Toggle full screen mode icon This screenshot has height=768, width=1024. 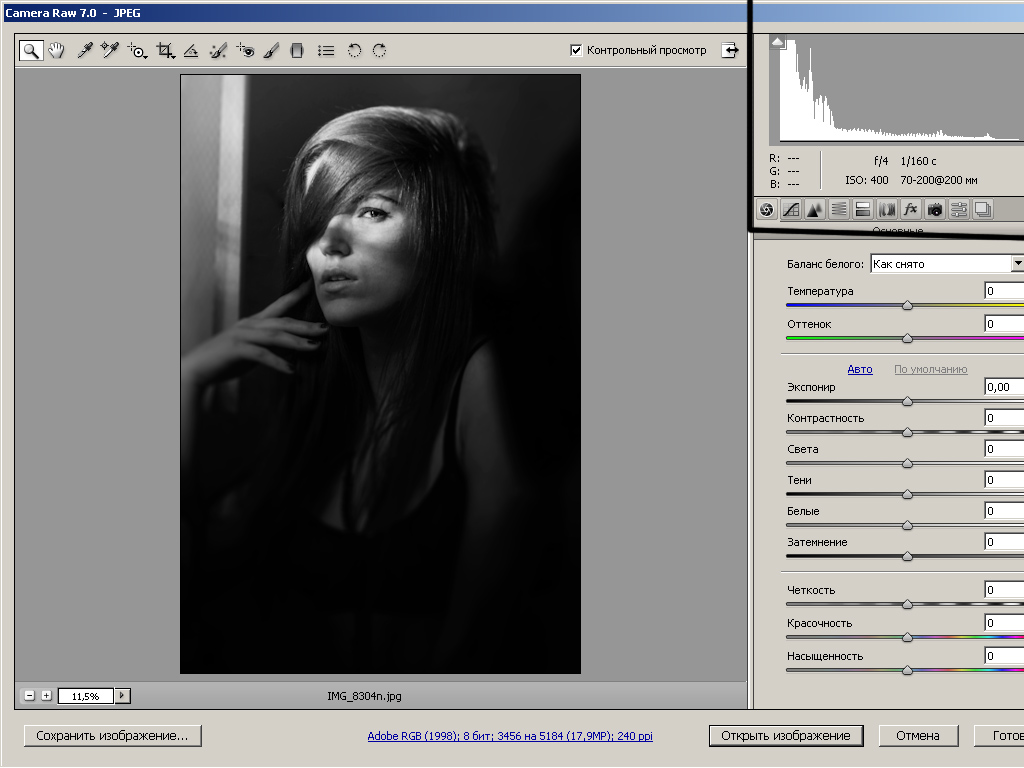[731, 50]
